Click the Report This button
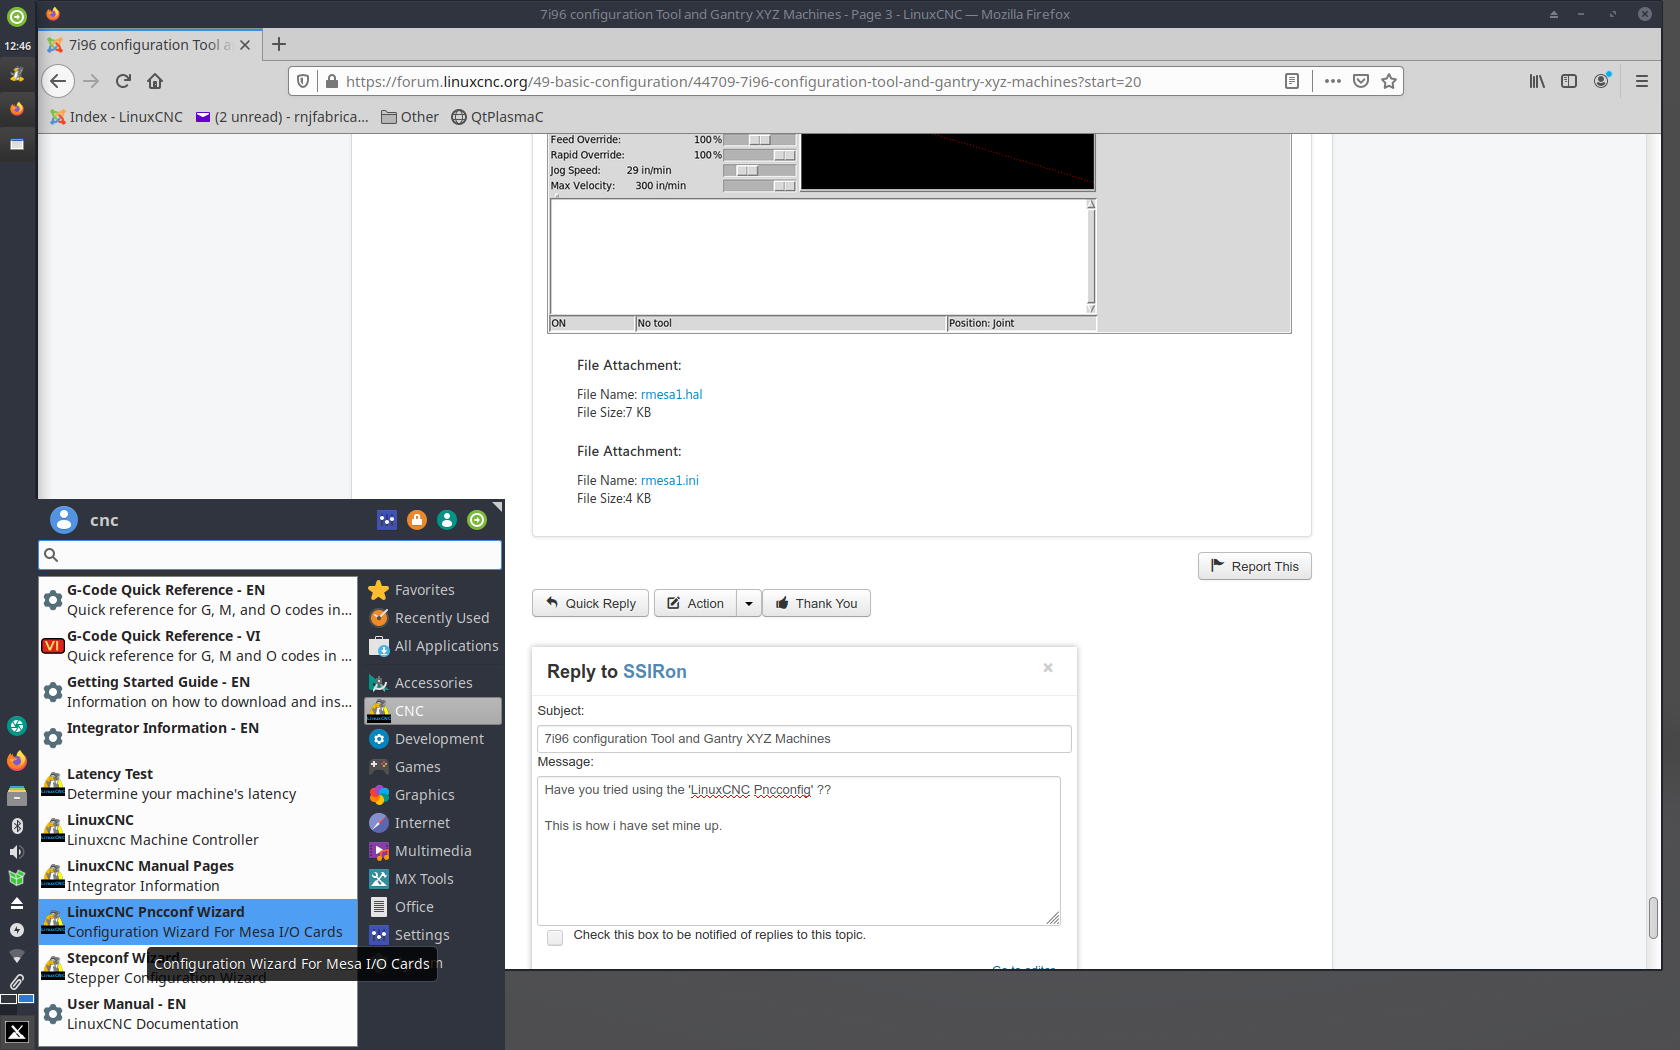This screenshot has height=1050, width=1680. 1254,566
